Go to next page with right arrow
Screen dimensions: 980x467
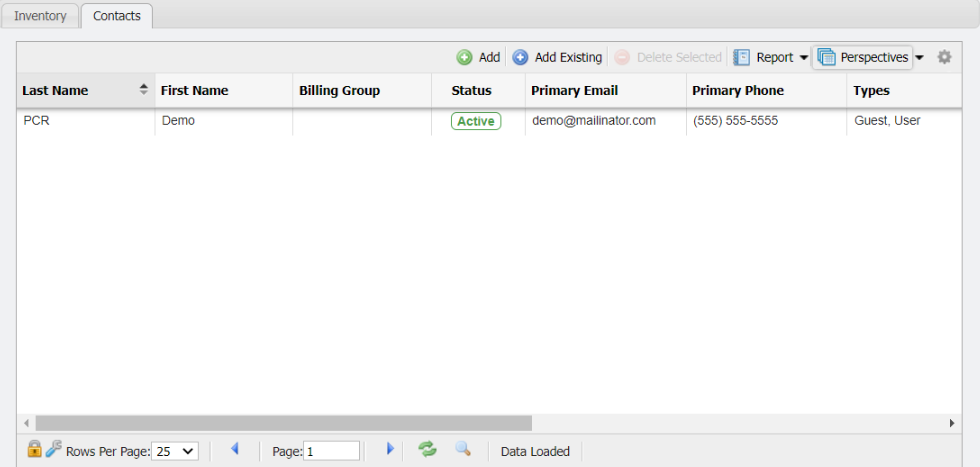point(390,450)
